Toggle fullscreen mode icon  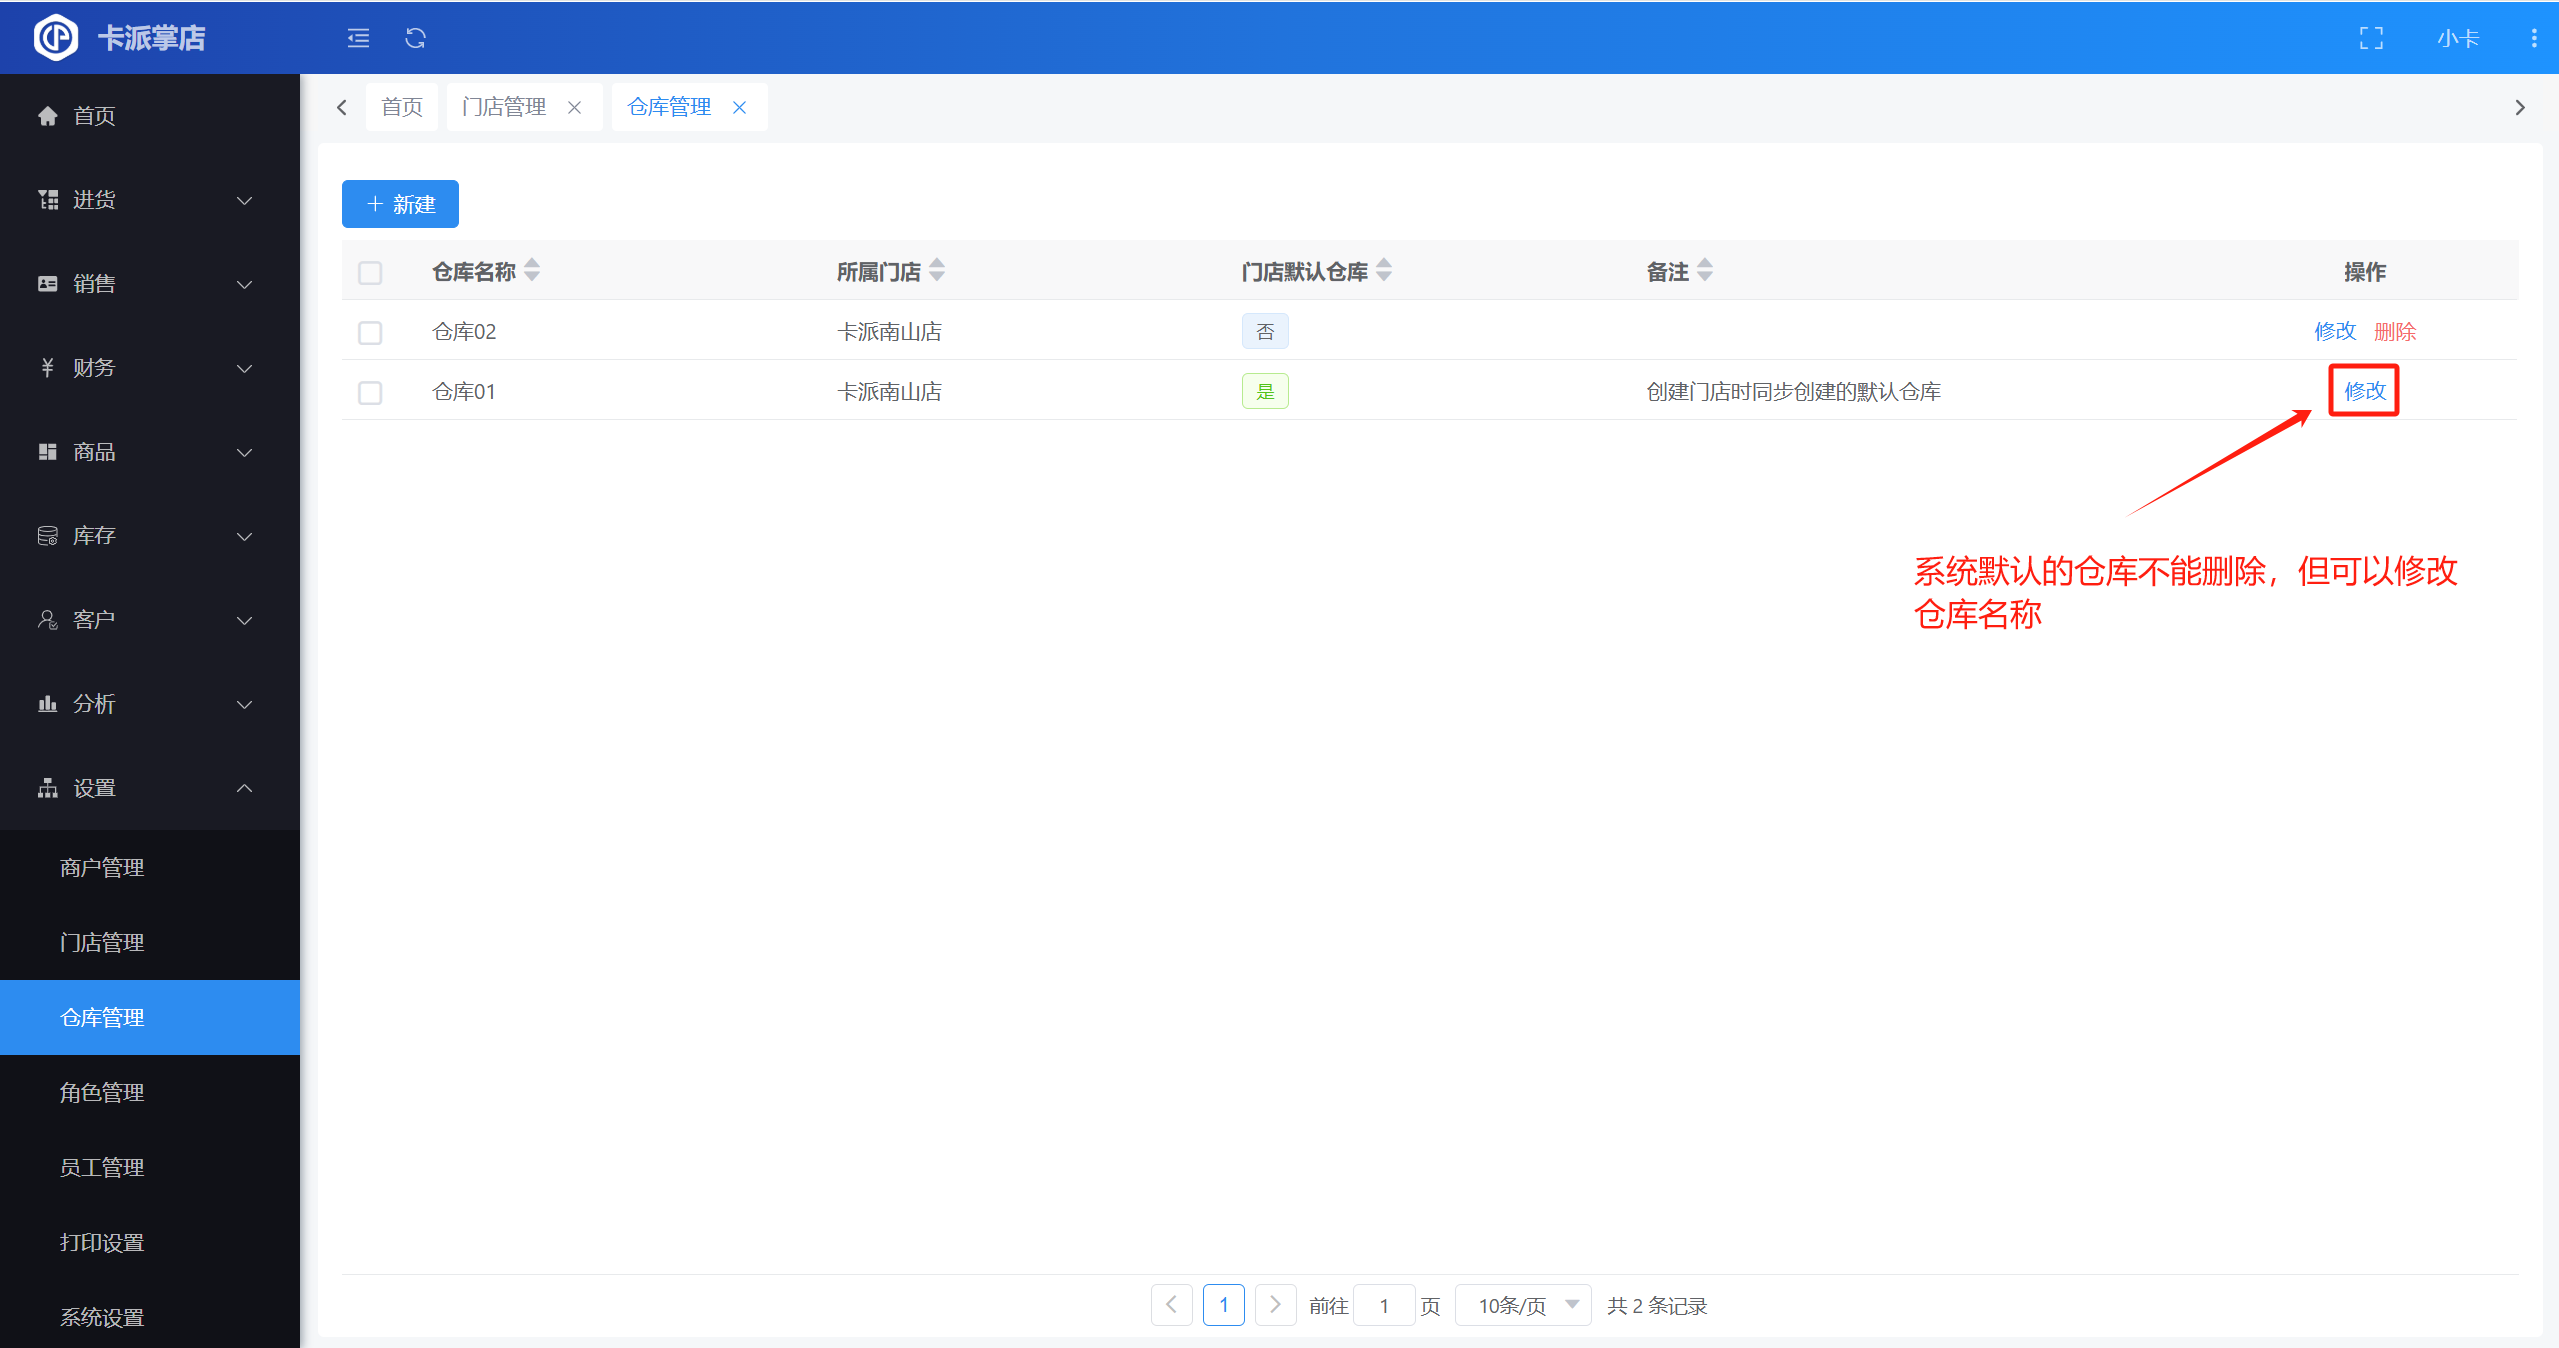coord(2371,38)
